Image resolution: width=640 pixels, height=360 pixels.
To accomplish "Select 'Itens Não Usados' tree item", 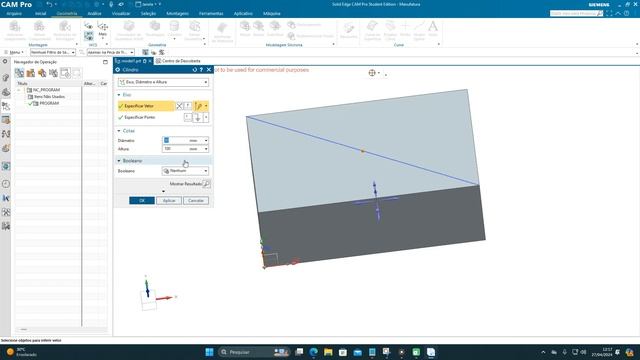I will pos(49,97).
